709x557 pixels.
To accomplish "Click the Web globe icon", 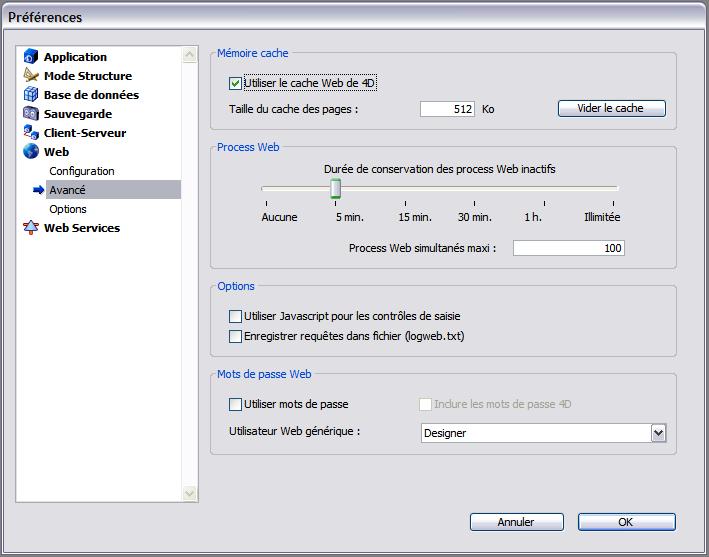I will pyautogui.click(x=30, y=152).
